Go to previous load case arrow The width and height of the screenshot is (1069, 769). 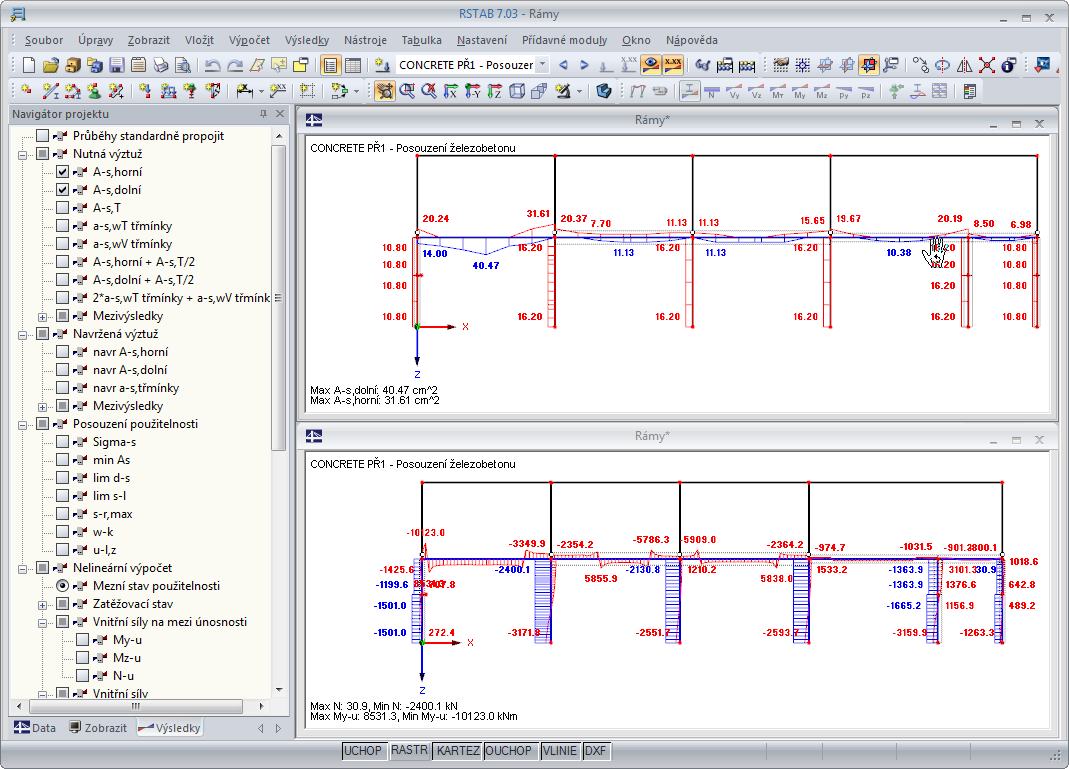(x=563, y=65)
